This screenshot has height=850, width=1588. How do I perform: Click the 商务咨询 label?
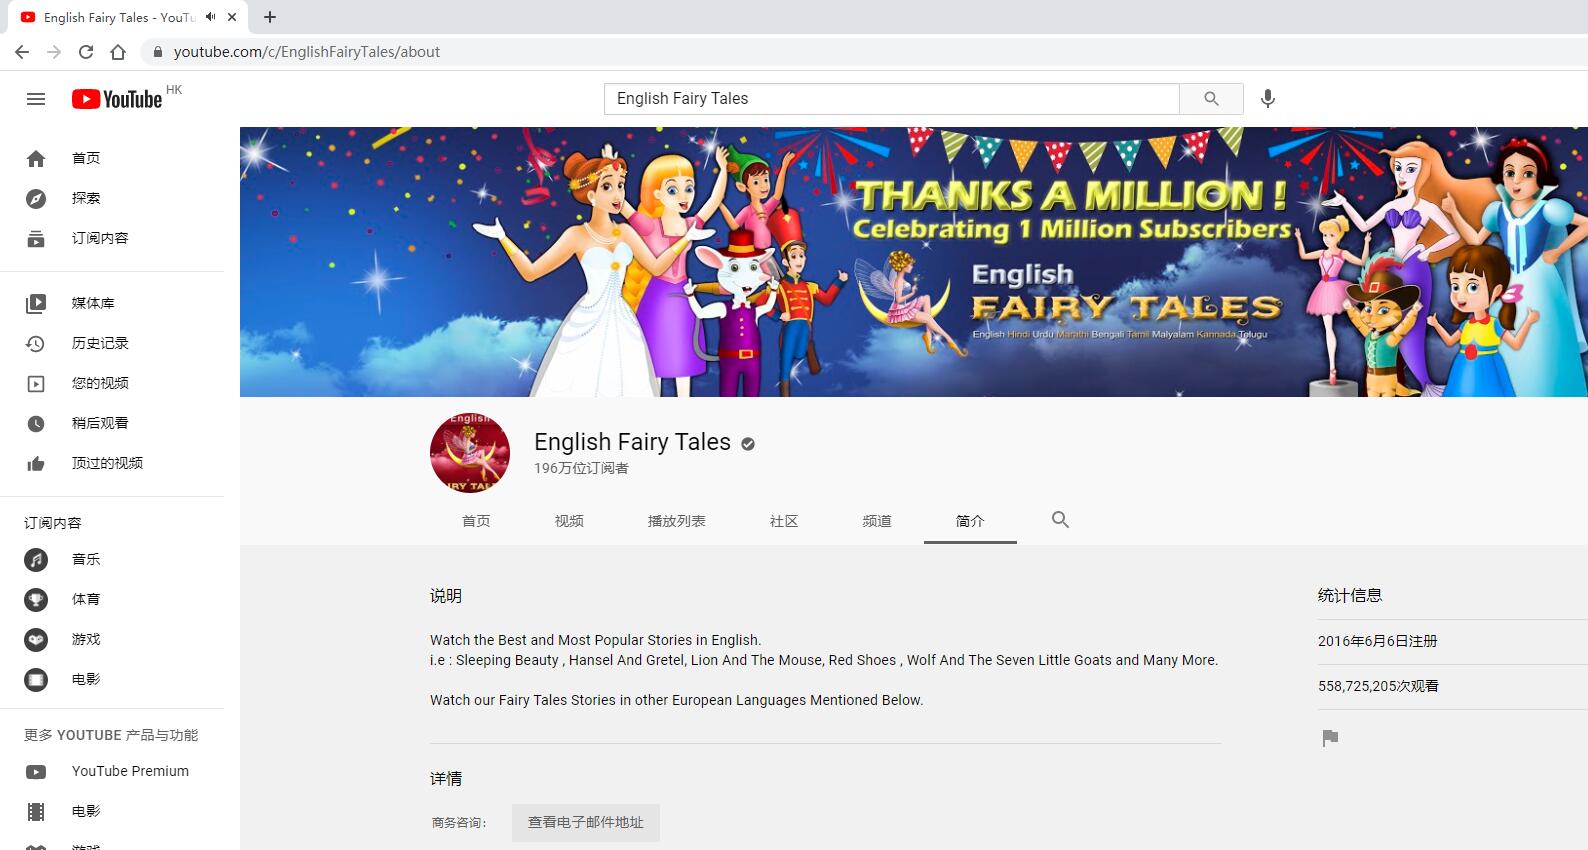459,823
